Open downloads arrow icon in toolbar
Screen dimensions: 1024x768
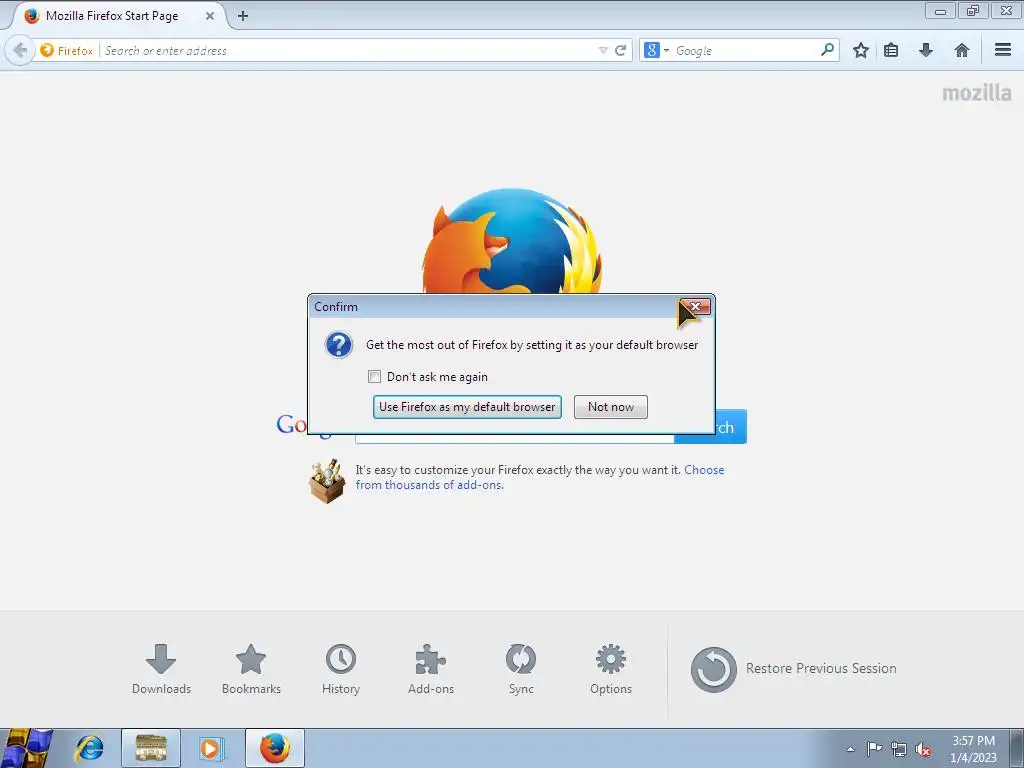pyautogui.click(x=925, y=50)
